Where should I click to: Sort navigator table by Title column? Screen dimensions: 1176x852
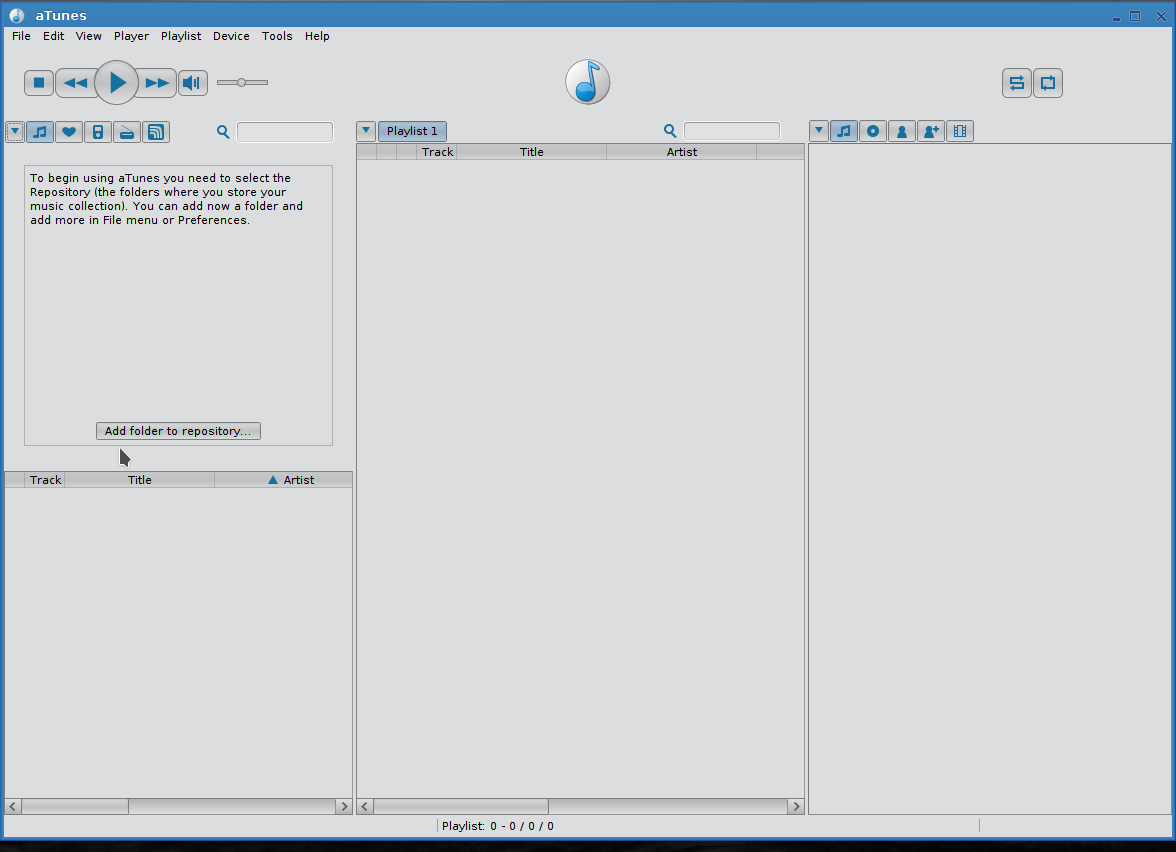[140, 480]
